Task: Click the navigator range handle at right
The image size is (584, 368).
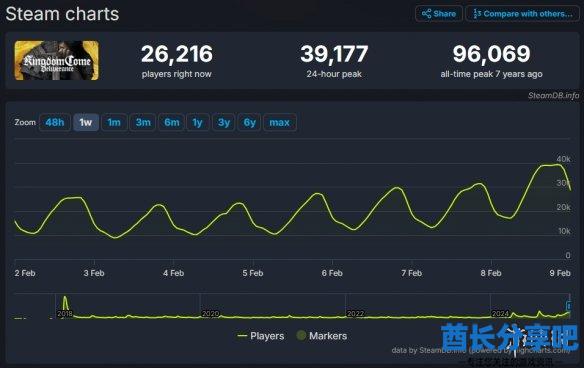Action: pos(569,306)
